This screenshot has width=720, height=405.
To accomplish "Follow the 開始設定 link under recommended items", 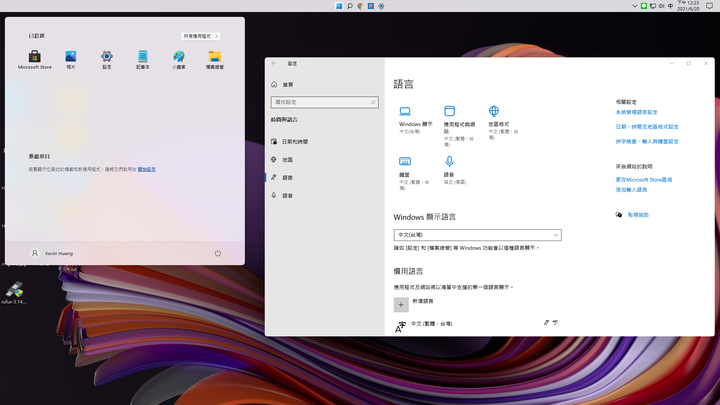I will point(146,169).
